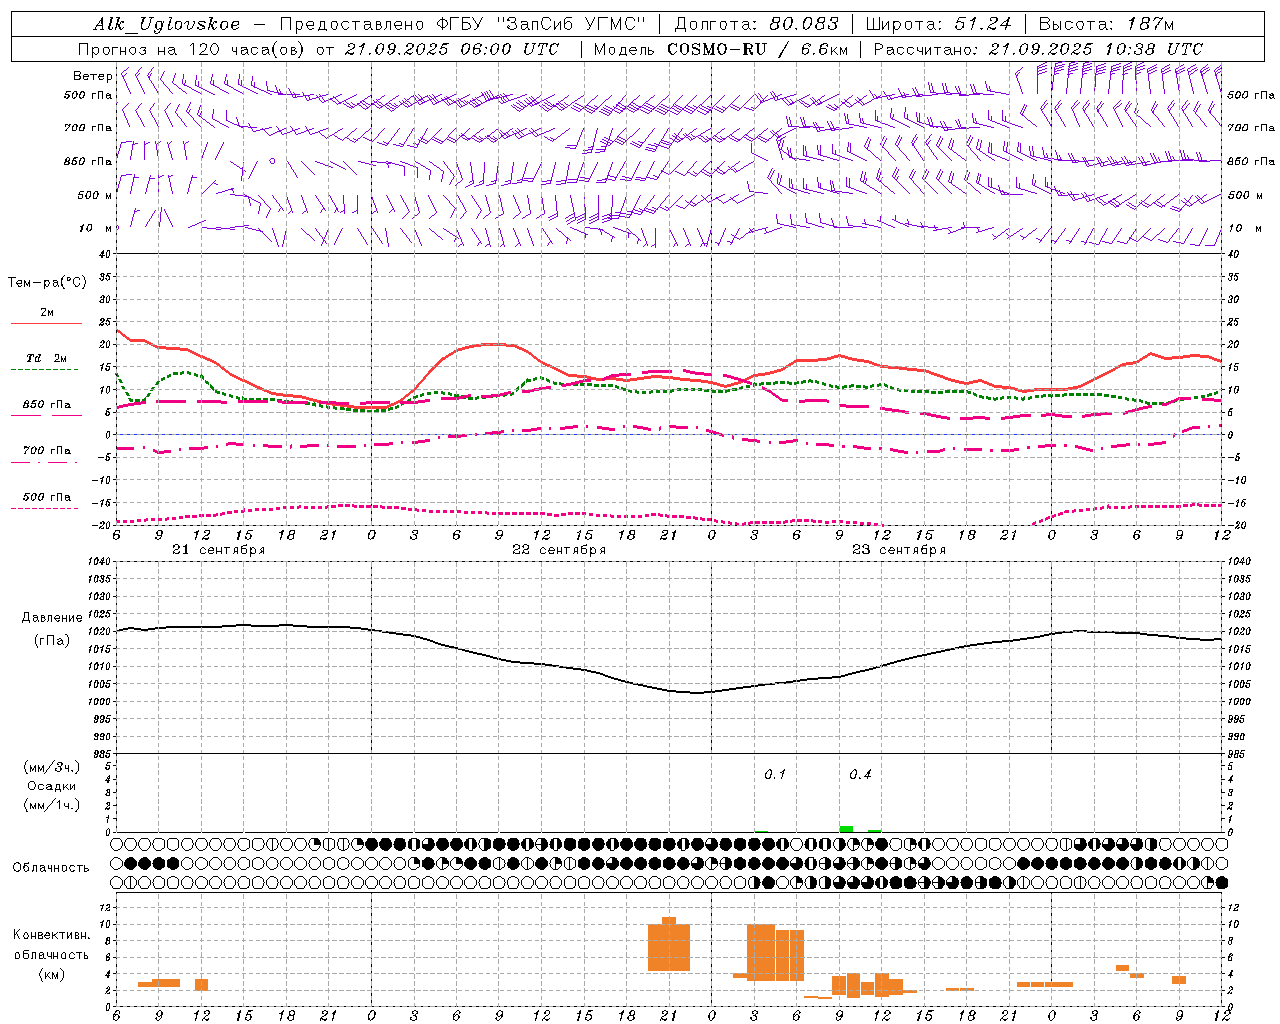Click the (мм/1ч.) precipitation unit label
The image size is (1280, 1024).
coord(51,805)
